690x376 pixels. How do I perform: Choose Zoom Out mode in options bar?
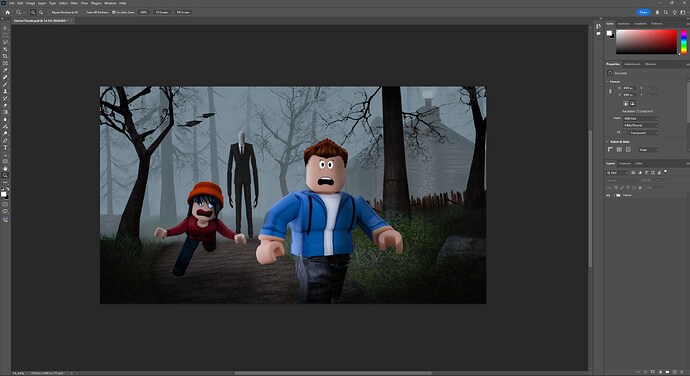[x=41, y=12]
